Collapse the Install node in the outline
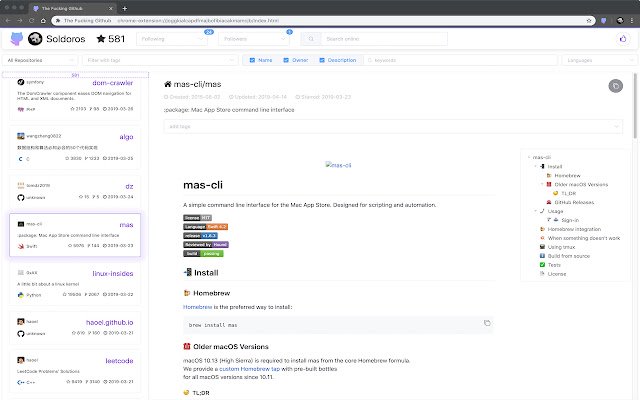This screenshot has width=640, height=400. point(536,167)
